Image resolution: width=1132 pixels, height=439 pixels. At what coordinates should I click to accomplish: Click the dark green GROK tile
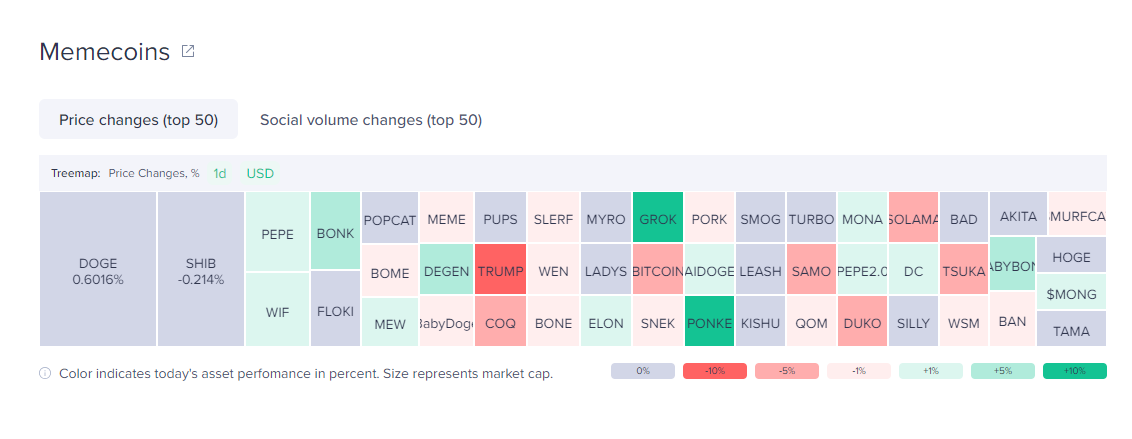658,217
